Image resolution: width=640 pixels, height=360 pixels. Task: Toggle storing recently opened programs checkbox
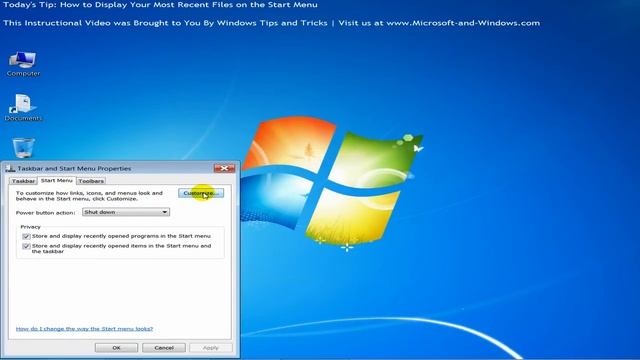click(x=27, y=236)
